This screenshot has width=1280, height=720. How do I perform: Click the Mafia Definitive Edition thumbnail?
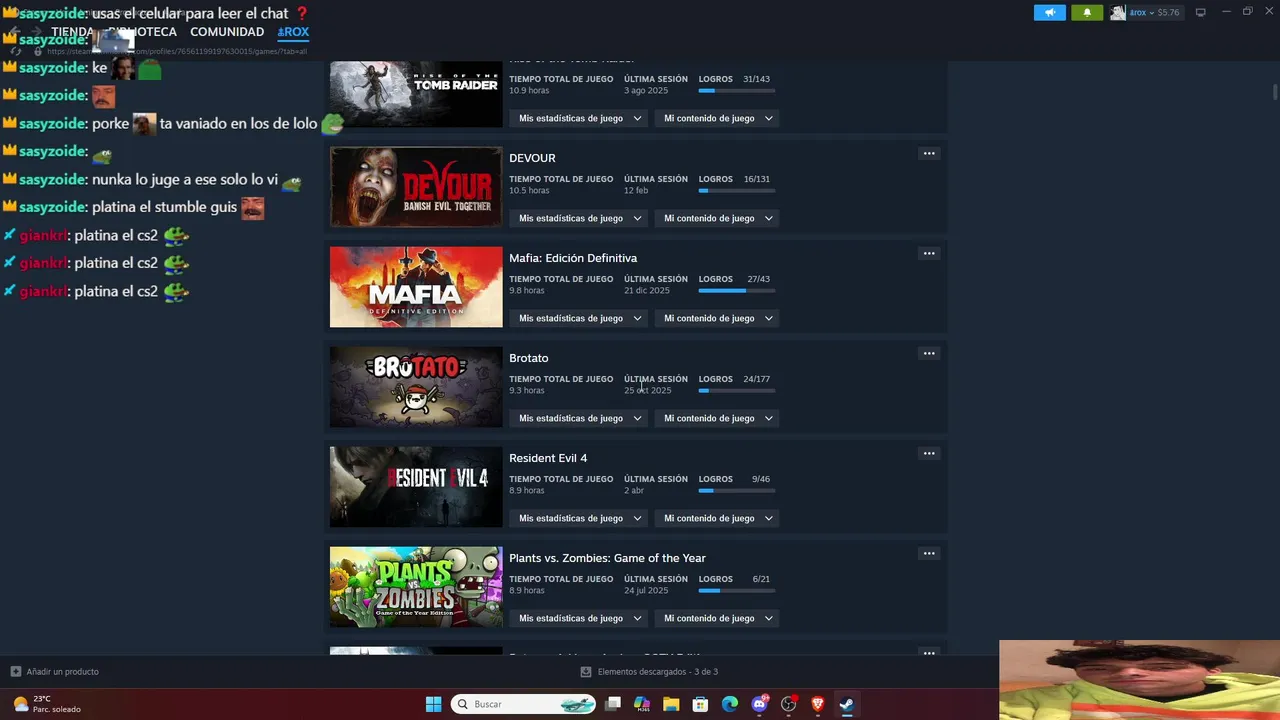pos(416,287)
